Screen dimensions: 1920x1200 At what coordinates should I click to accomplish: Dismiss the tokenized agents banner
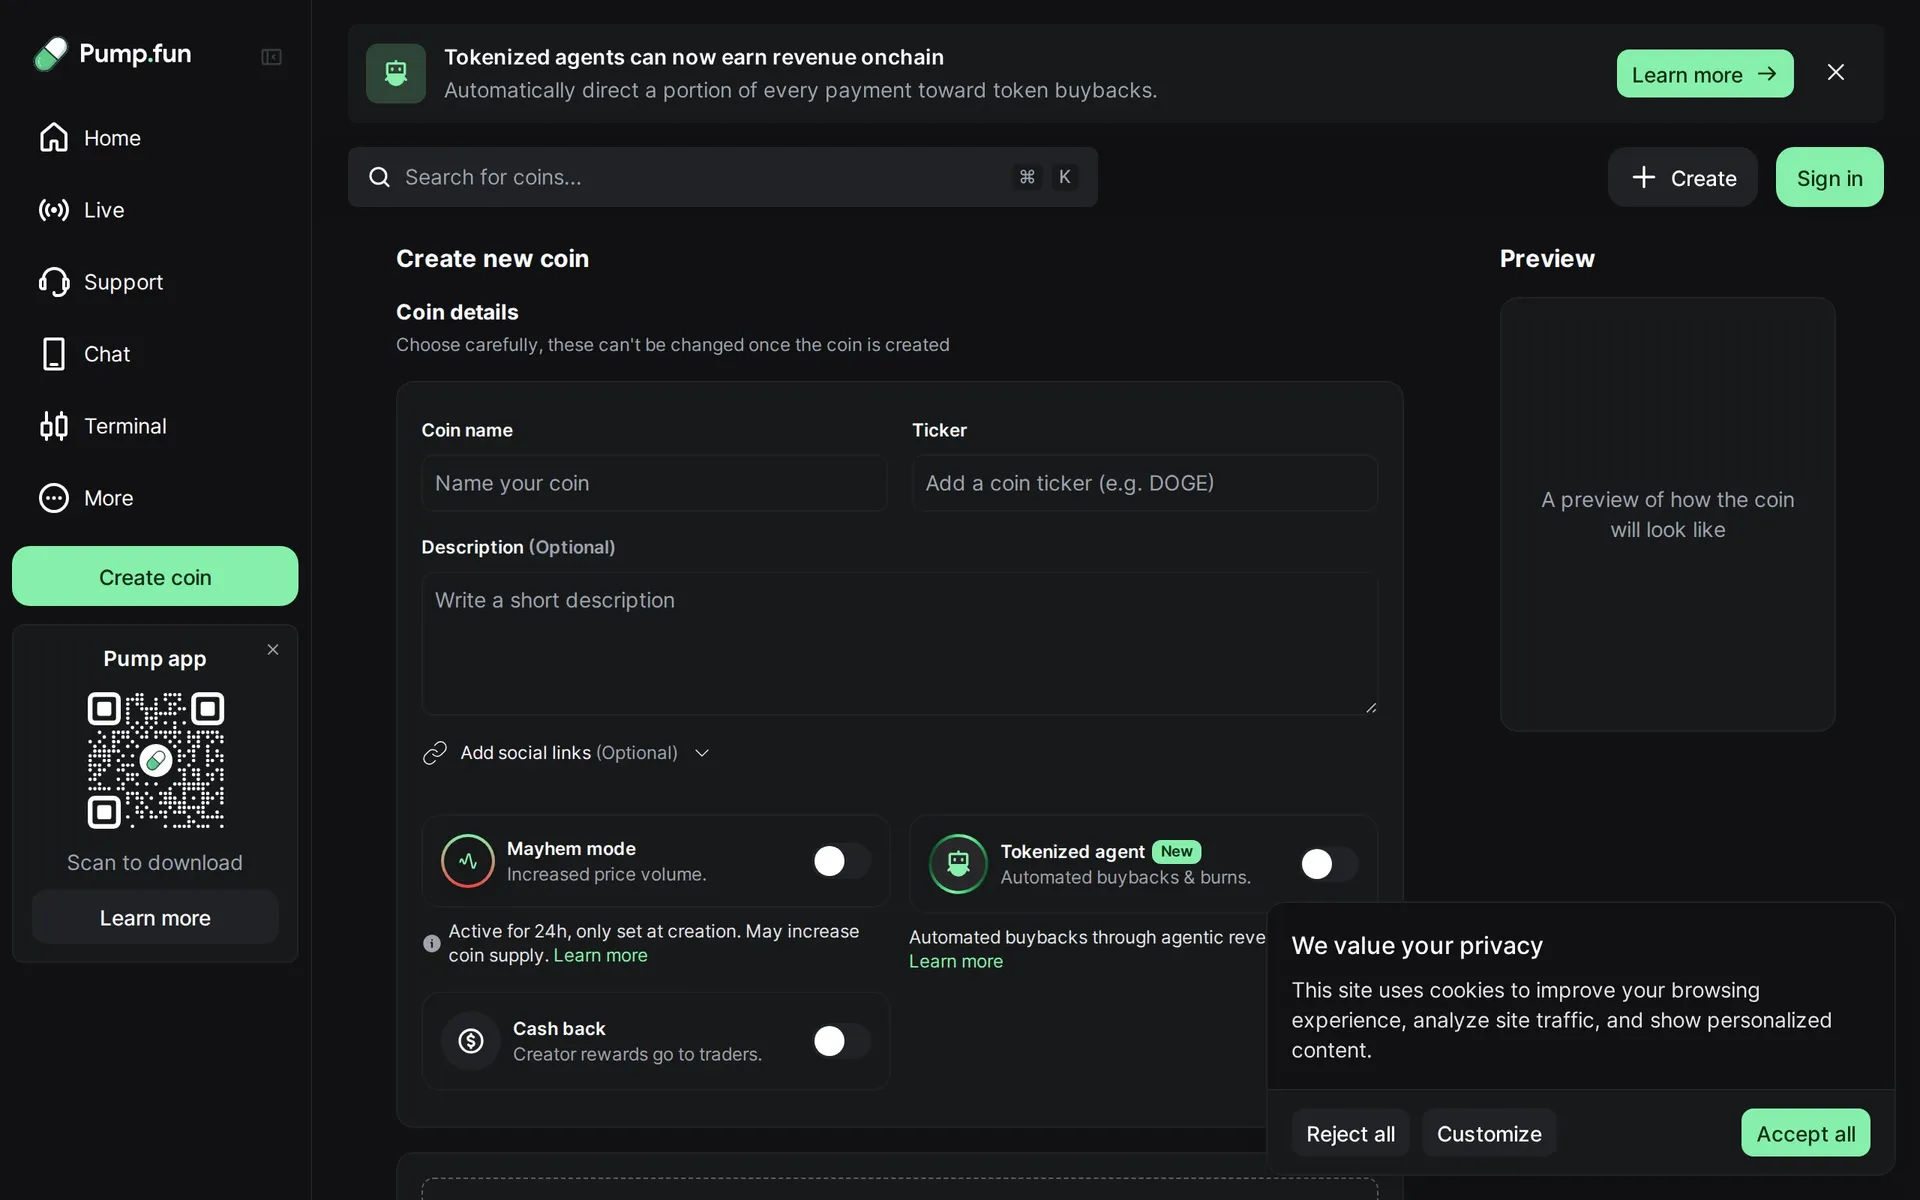click(1836, 73)
